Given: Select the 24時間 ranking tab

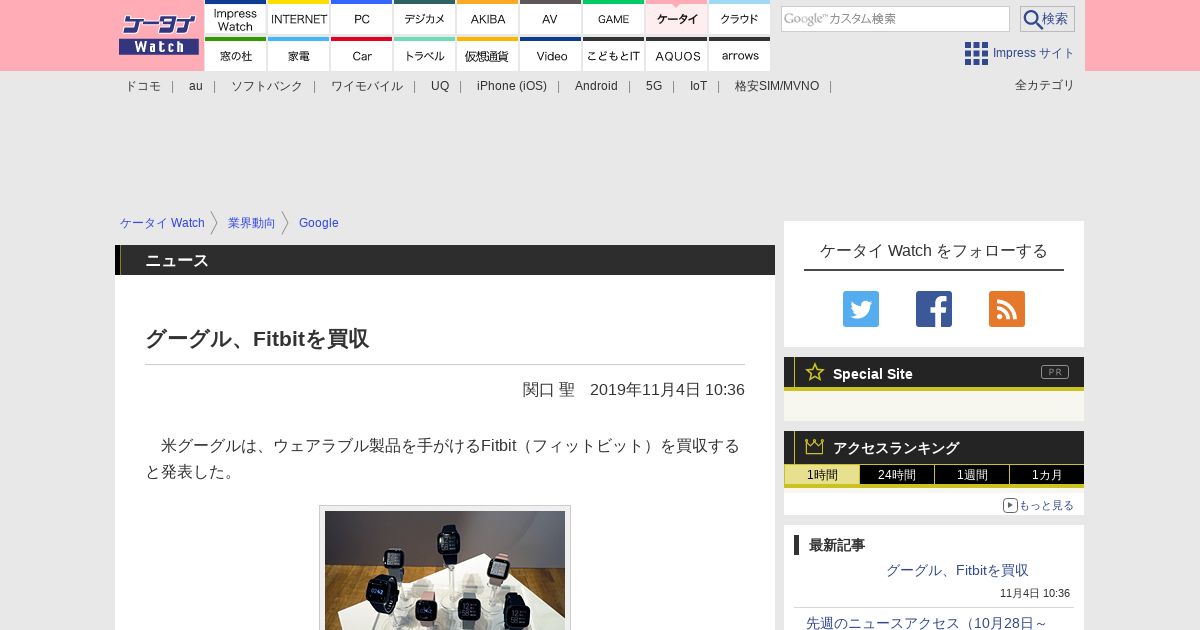Looking at the screenshot, I should pos(897,475).
